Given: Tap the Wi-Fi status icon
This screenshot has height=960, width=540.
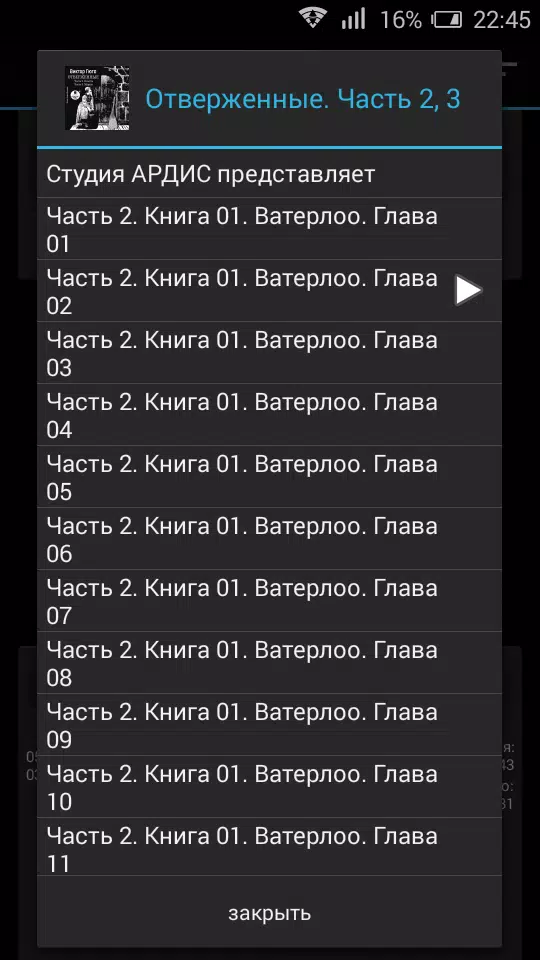Looking at the screenshot, I should click(313, 18).
